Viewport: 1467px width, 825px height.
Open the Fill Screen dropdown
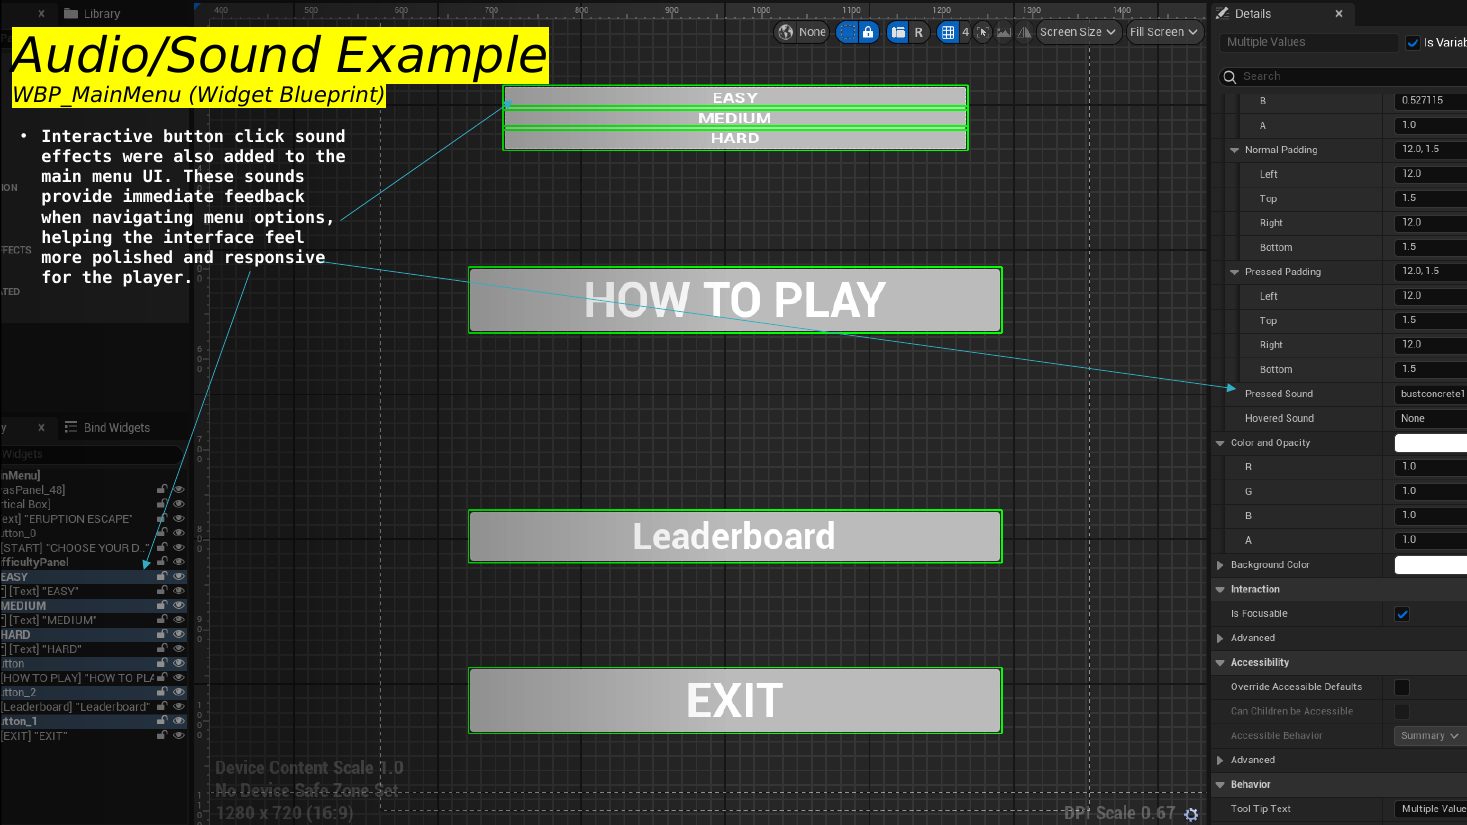point(1164,32)
